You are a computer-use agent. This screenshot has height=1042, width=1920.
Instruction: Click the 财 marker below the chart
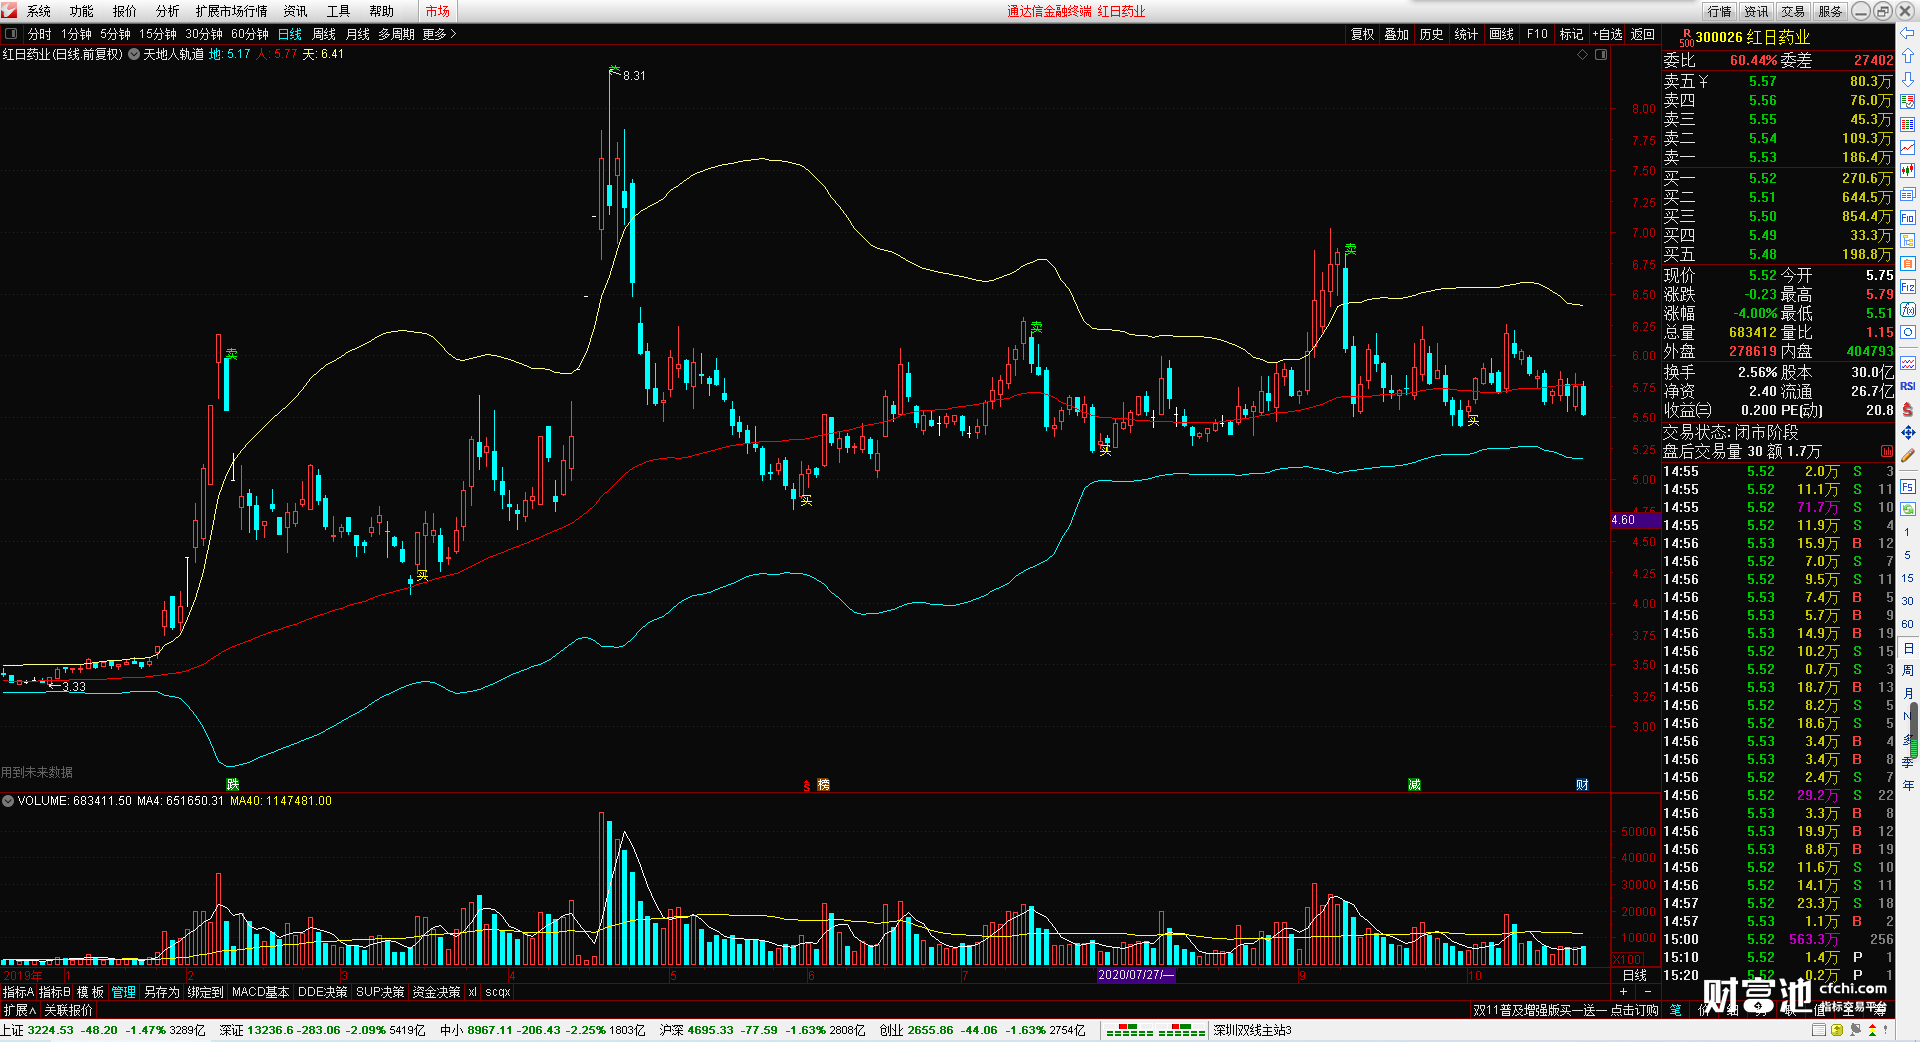coord(1582,784)
